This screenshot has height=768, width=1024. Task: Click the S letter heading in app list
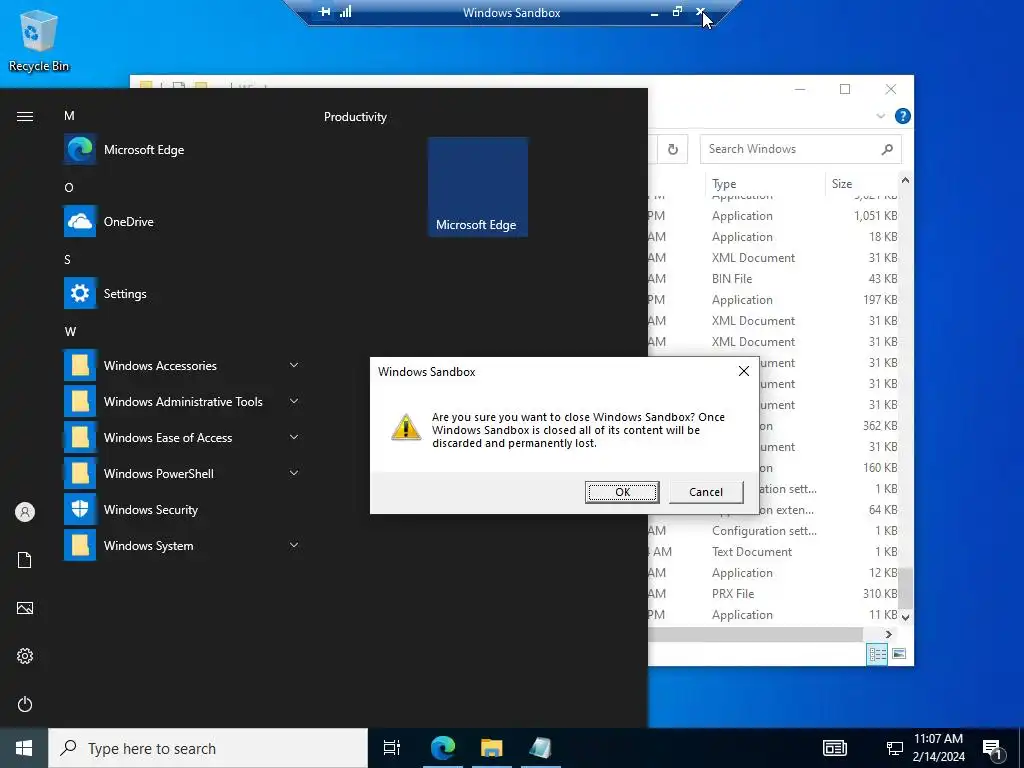67,259
